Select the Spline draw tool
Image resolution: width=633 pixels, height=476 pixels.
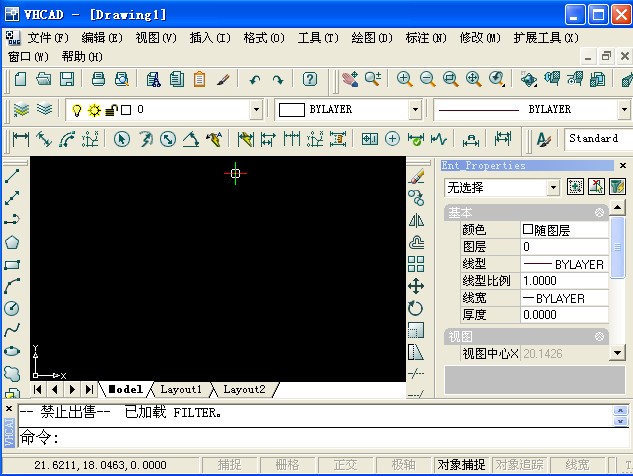[12, 330]
